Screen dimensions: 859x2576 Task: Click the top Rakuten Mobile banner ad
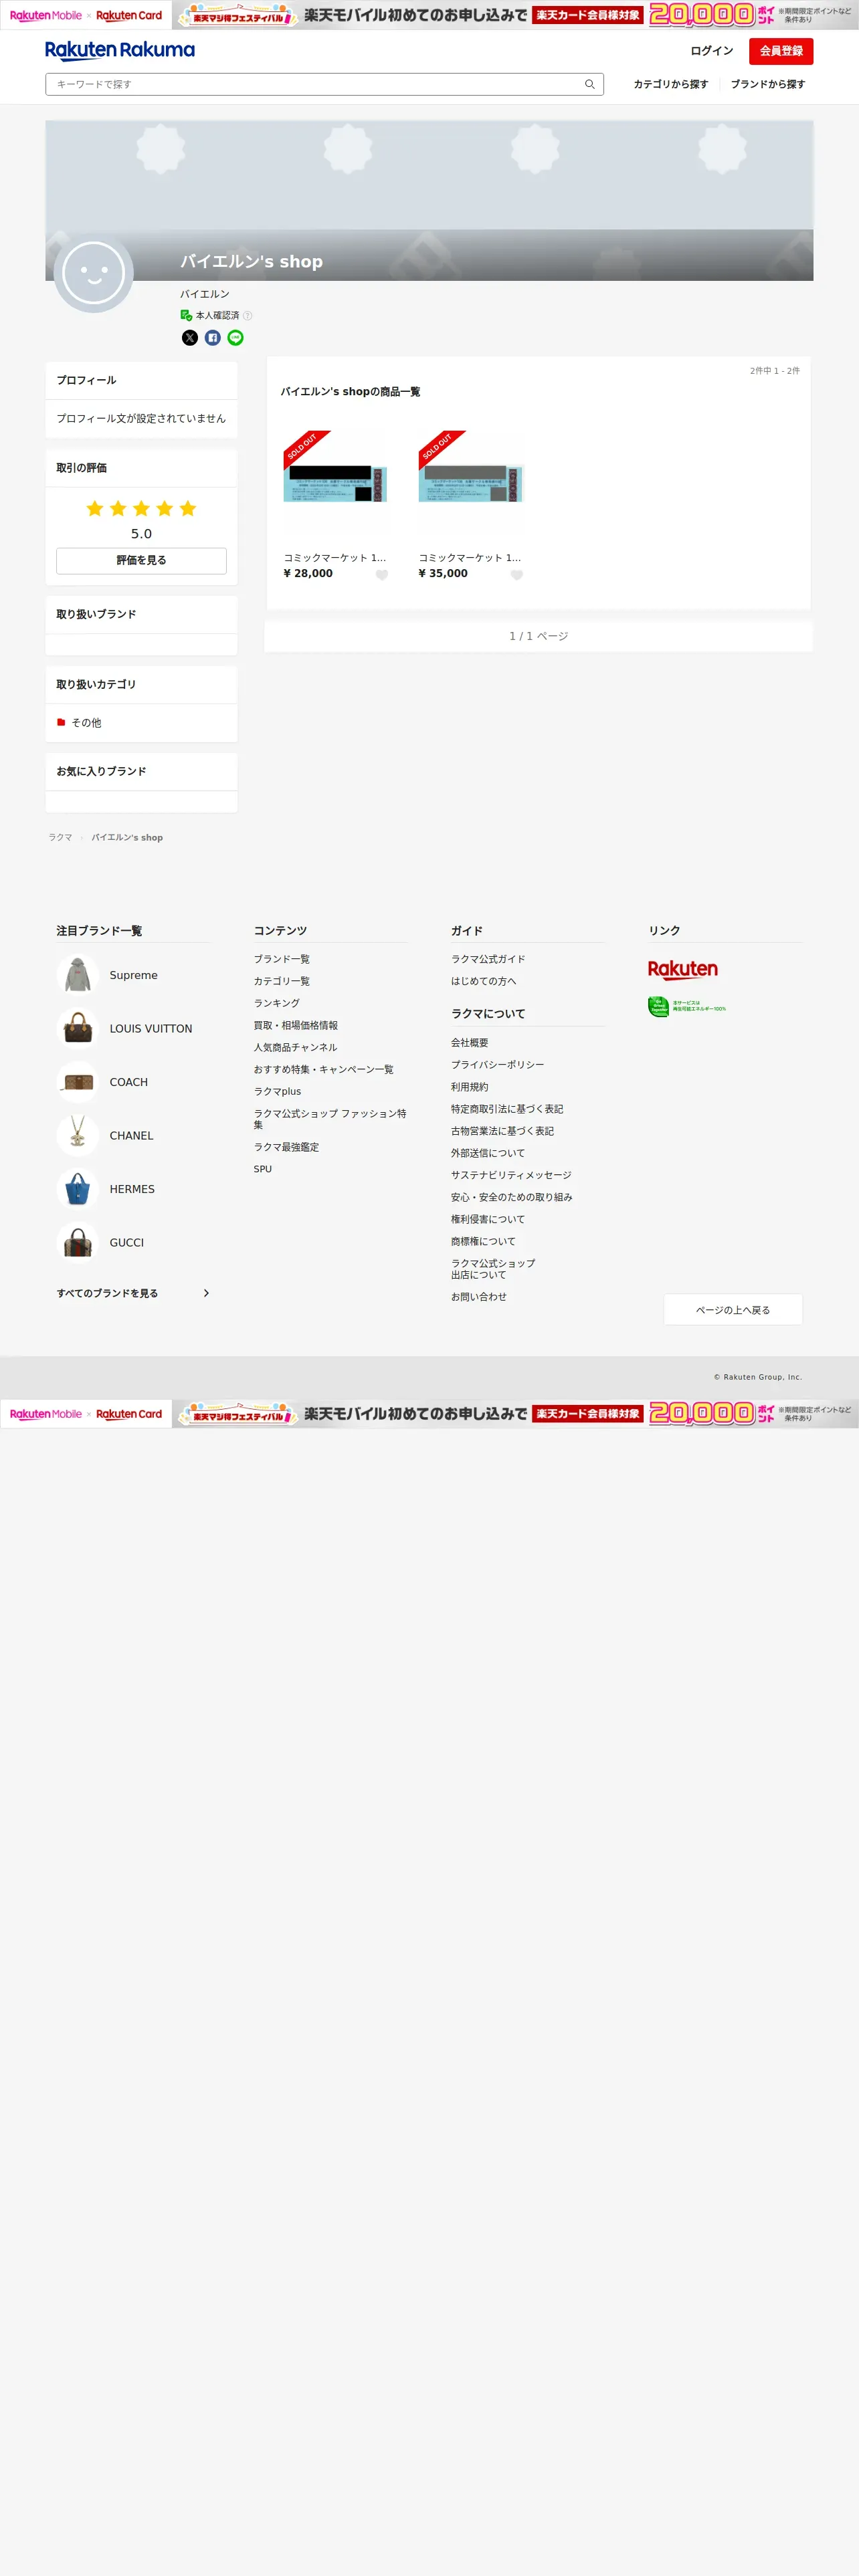click(429, 15)
